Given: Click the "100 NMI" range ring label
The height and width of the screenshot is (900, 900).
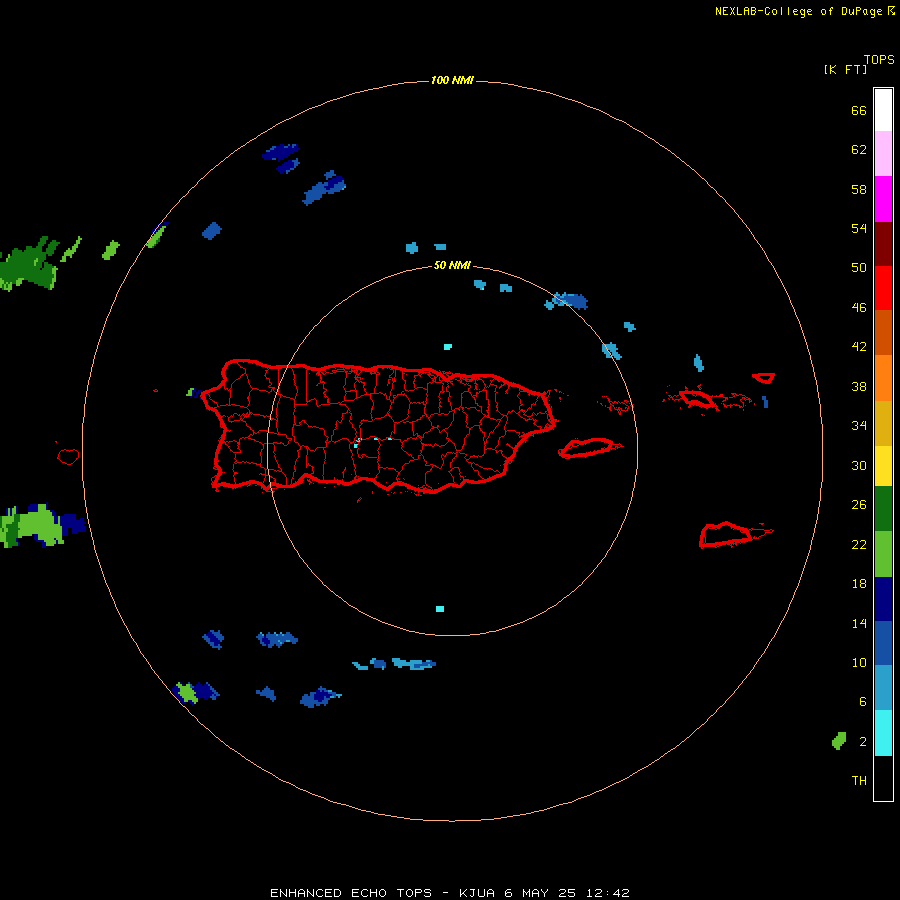Looking at the screenshot, I should pos(452,80).
